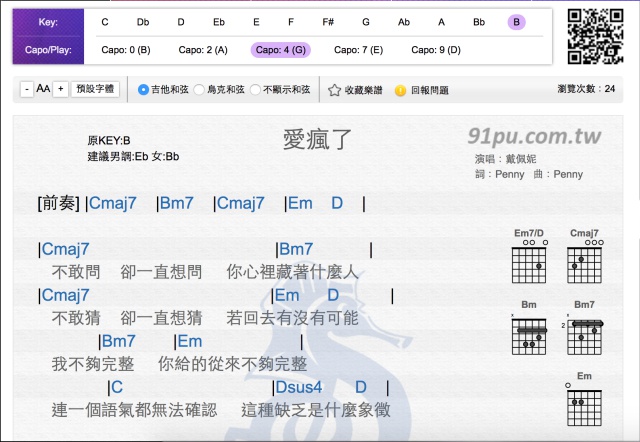The image size is (640, 442).
Task: Choose Capo: 2 (A) option
Action: click(x=203, y=50)
